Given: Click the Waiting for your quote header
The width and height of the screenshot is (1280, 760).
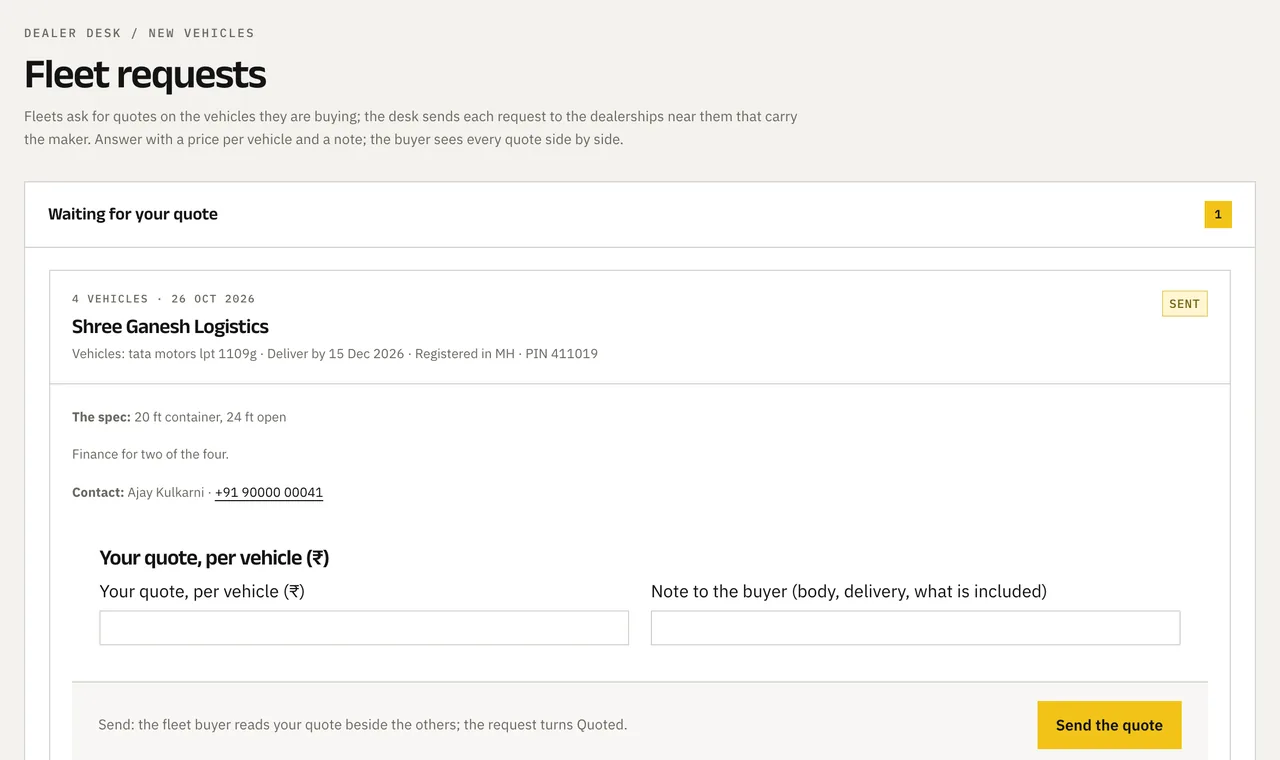Looking at the screenshot, I should point(133,214).
